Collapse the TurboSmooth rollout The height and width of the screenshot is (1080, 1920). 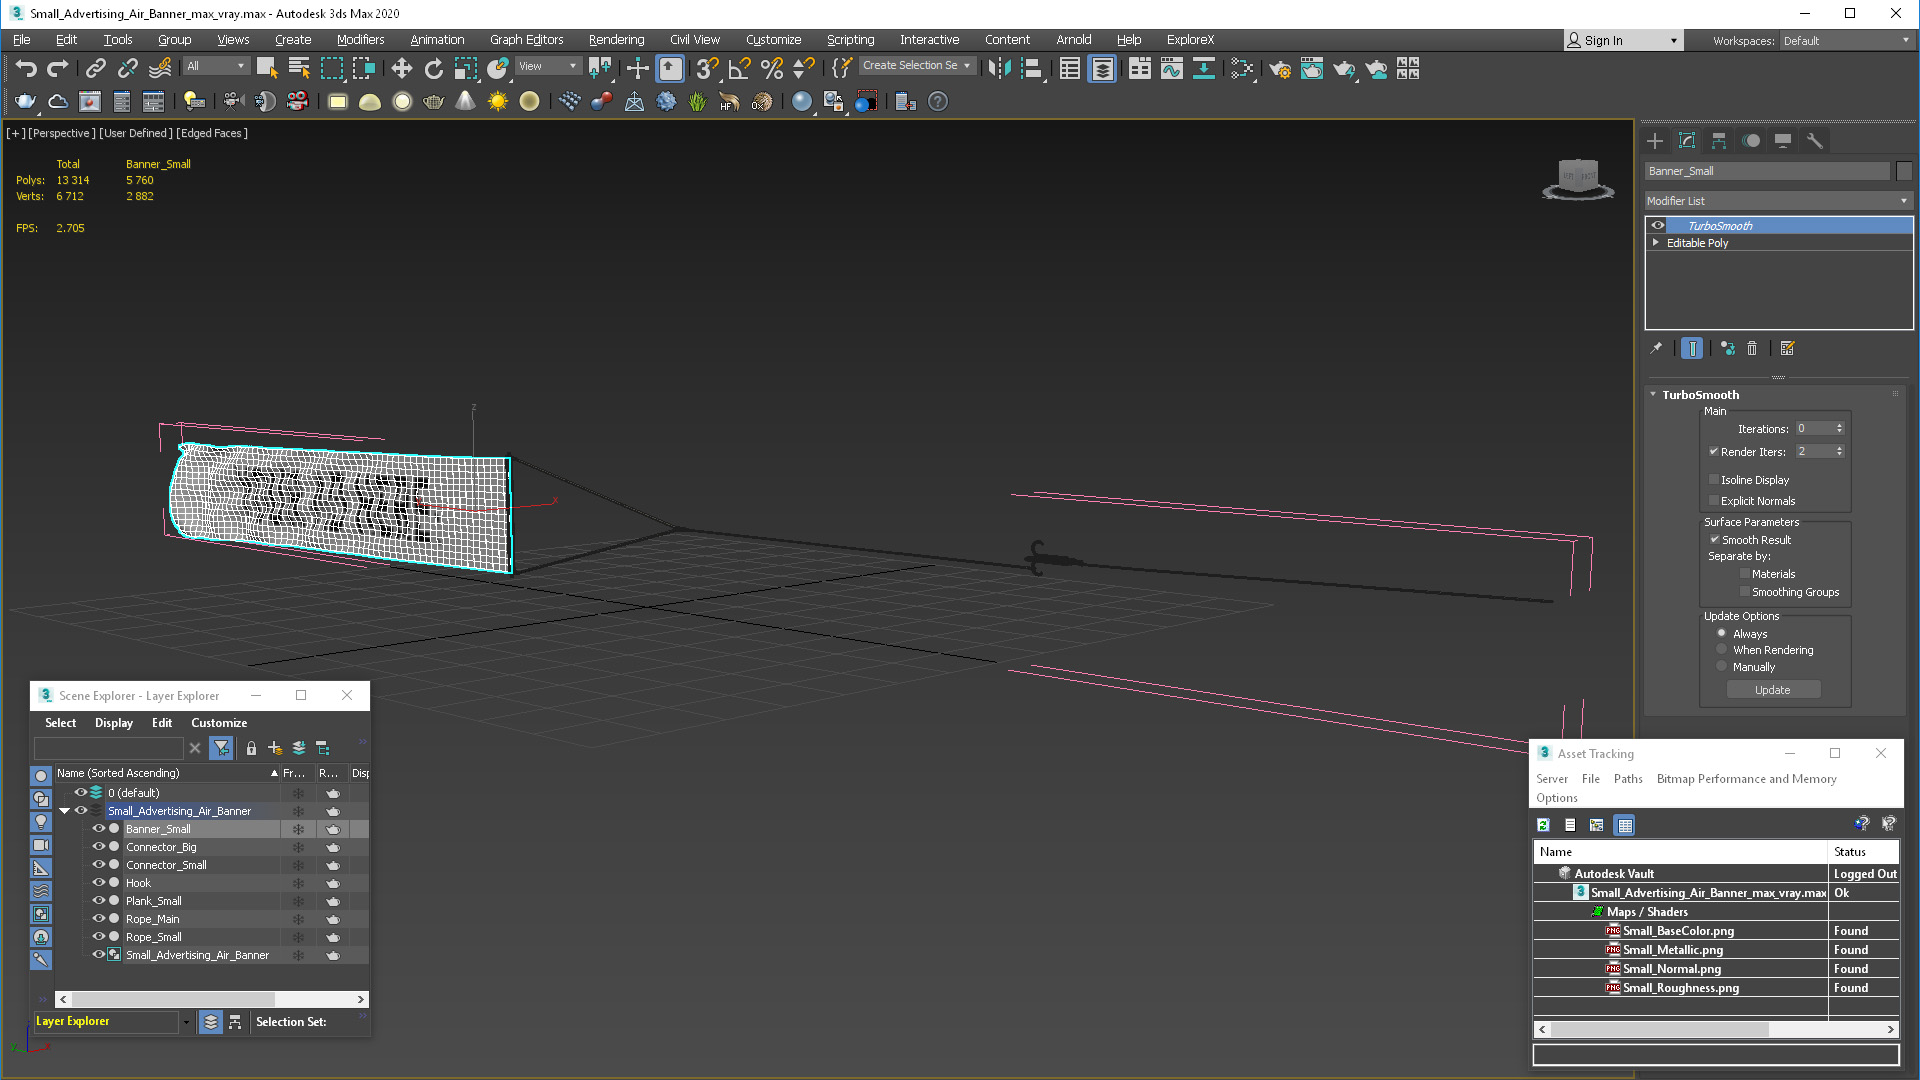[1653, 394]
